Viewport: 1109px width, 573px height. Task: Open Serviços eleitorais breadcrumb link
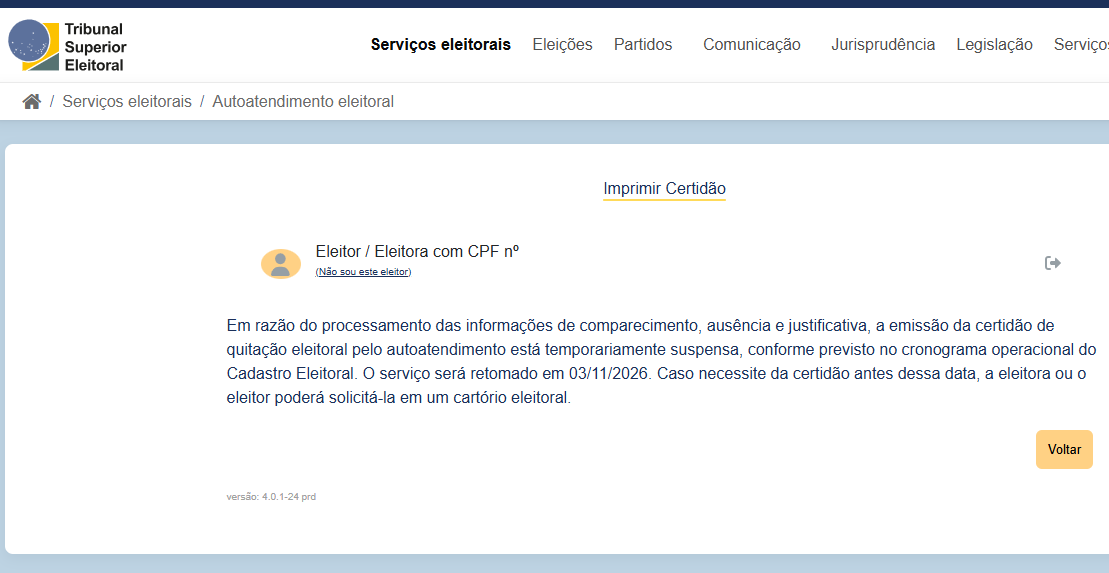[x=127, y=102]
